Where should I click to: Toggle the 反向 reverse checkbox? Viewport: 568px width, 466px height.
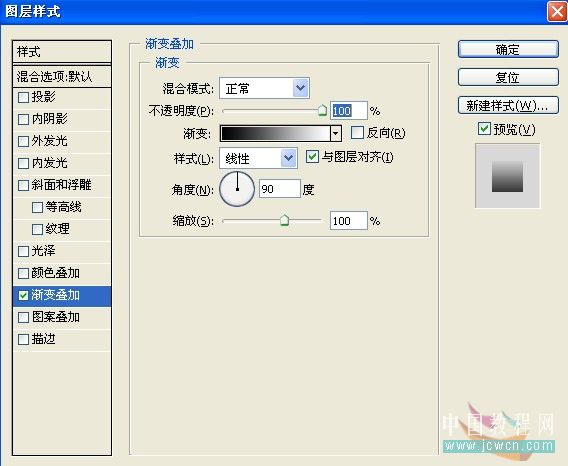pos(357,133)
